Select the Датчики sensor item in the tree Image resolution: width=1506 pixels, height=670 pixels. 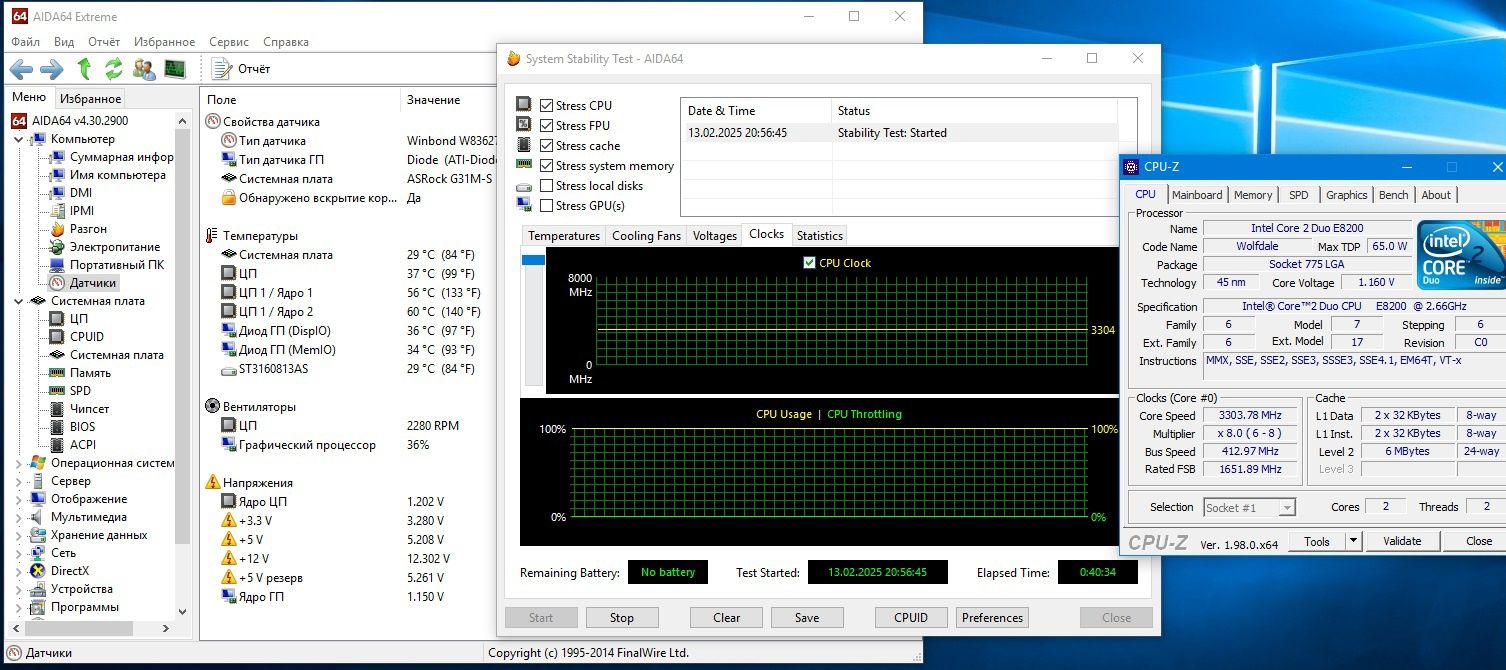coord(84,283)
